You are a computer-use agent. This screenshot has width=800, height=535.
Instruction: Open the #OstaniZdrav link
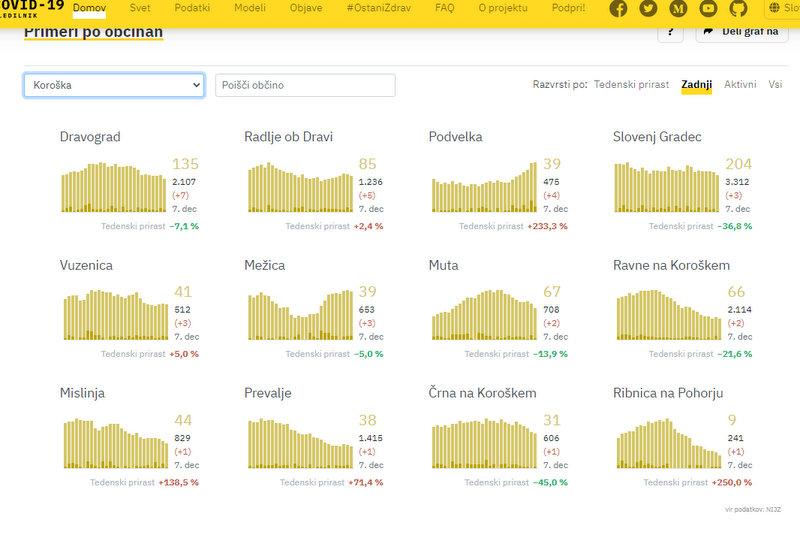(x=372, y=8)
